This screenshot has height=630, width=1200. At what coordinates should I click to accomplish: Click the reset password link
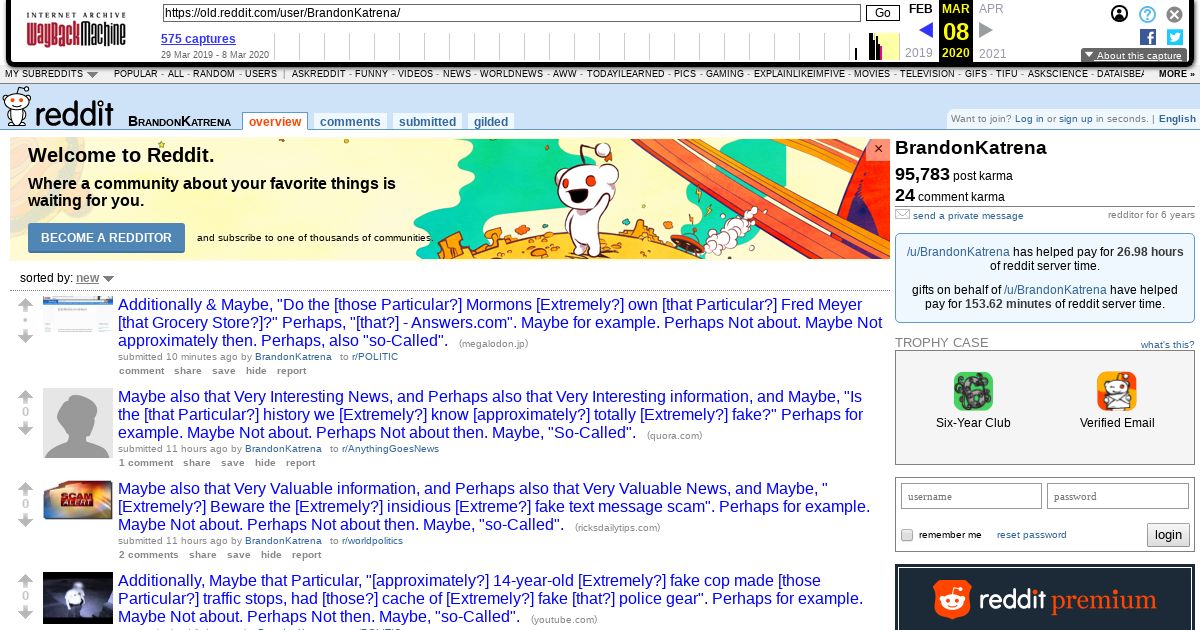1031,535
